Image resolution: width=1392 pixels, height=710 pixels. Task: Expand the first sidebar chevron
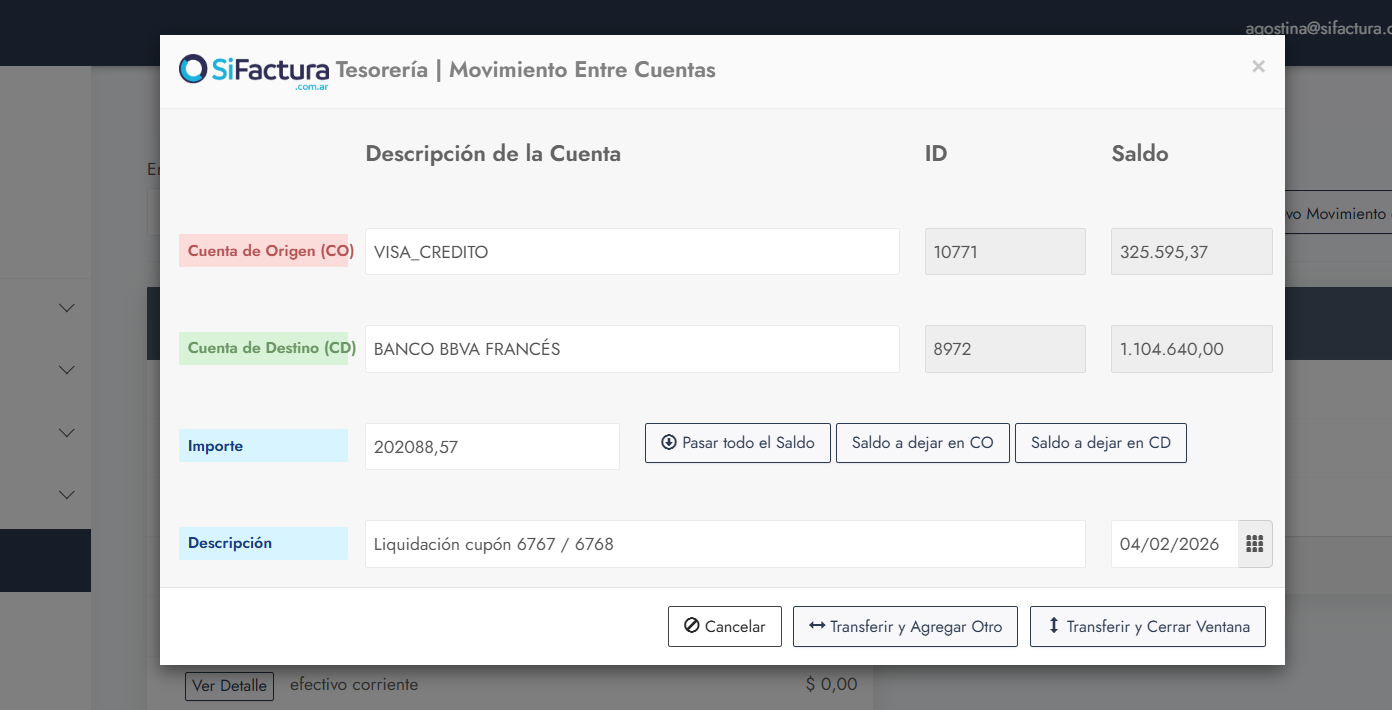tap(67, 308)
